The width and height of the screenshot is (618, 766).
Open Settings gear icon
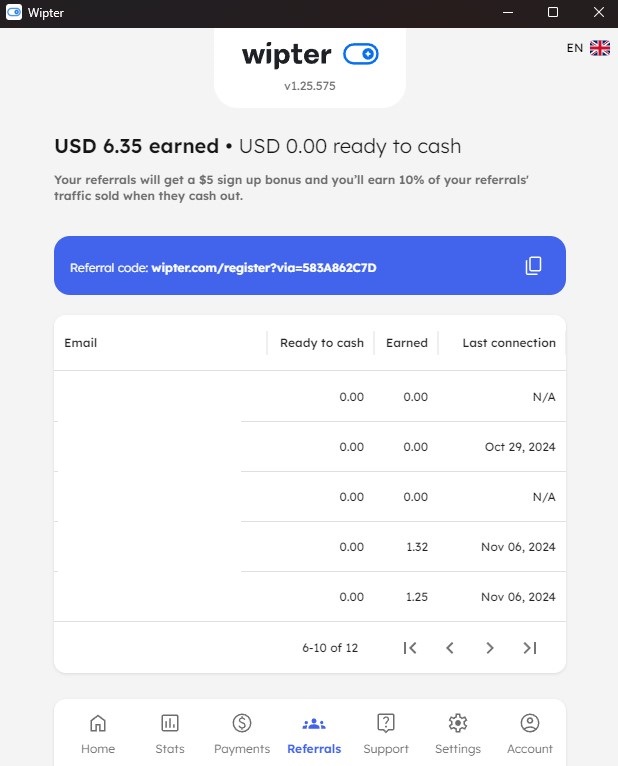(x=458, y=723)
